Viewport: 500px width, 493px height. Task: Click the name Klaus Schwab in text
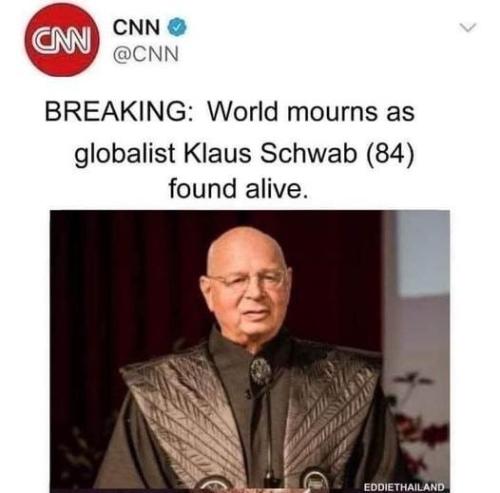pyautogui.click(x=271, y=154)
